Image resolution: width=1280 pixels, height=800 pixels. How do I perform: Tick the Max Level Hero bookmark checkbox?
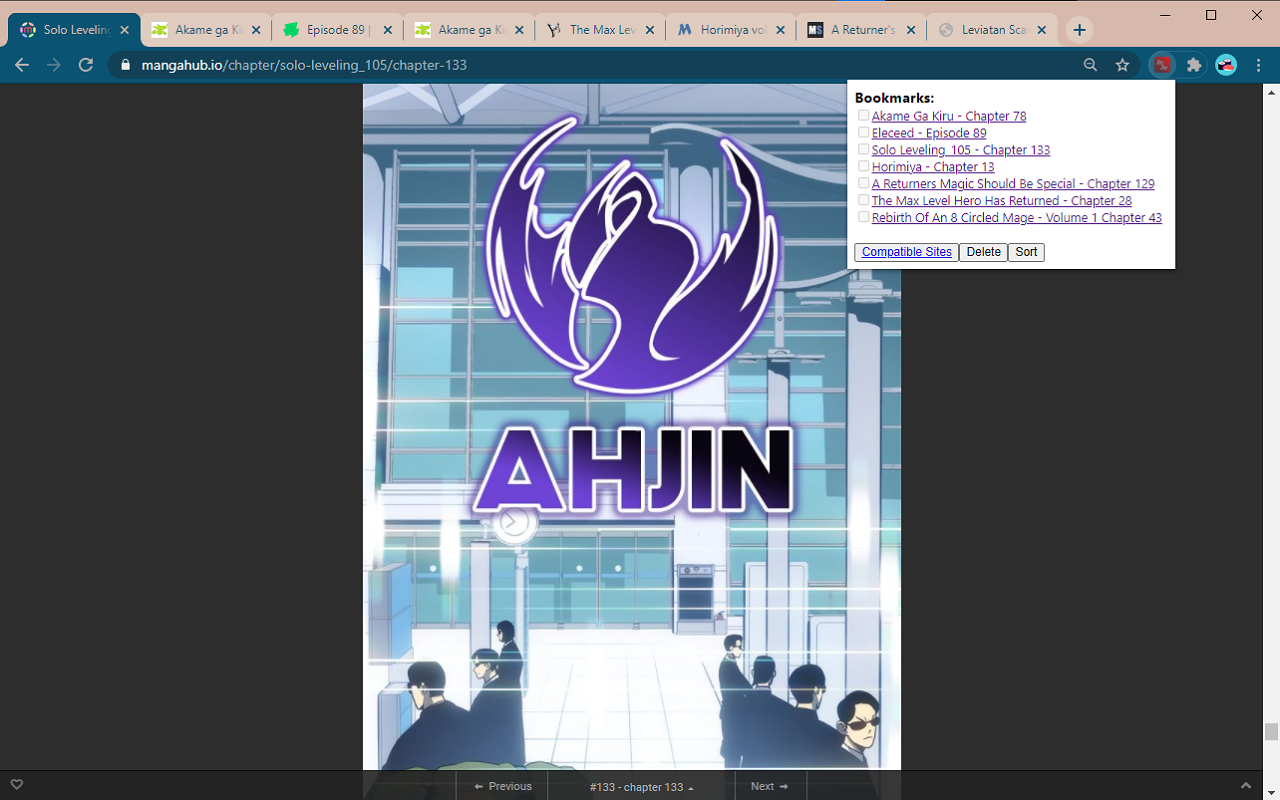pos(864,200)
